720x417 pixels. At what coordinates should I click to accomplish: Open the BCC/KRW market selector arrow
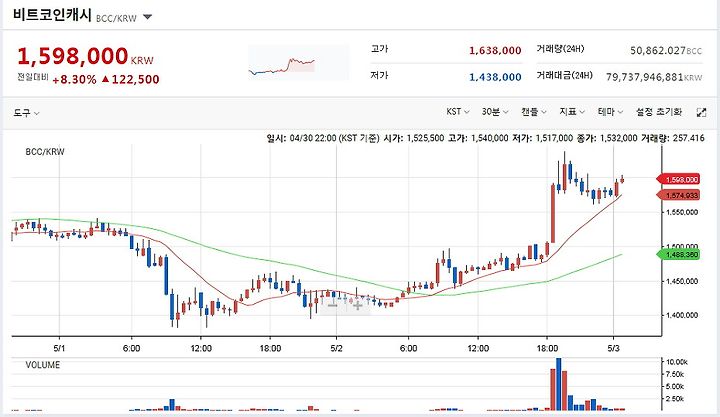coord(147,17)
